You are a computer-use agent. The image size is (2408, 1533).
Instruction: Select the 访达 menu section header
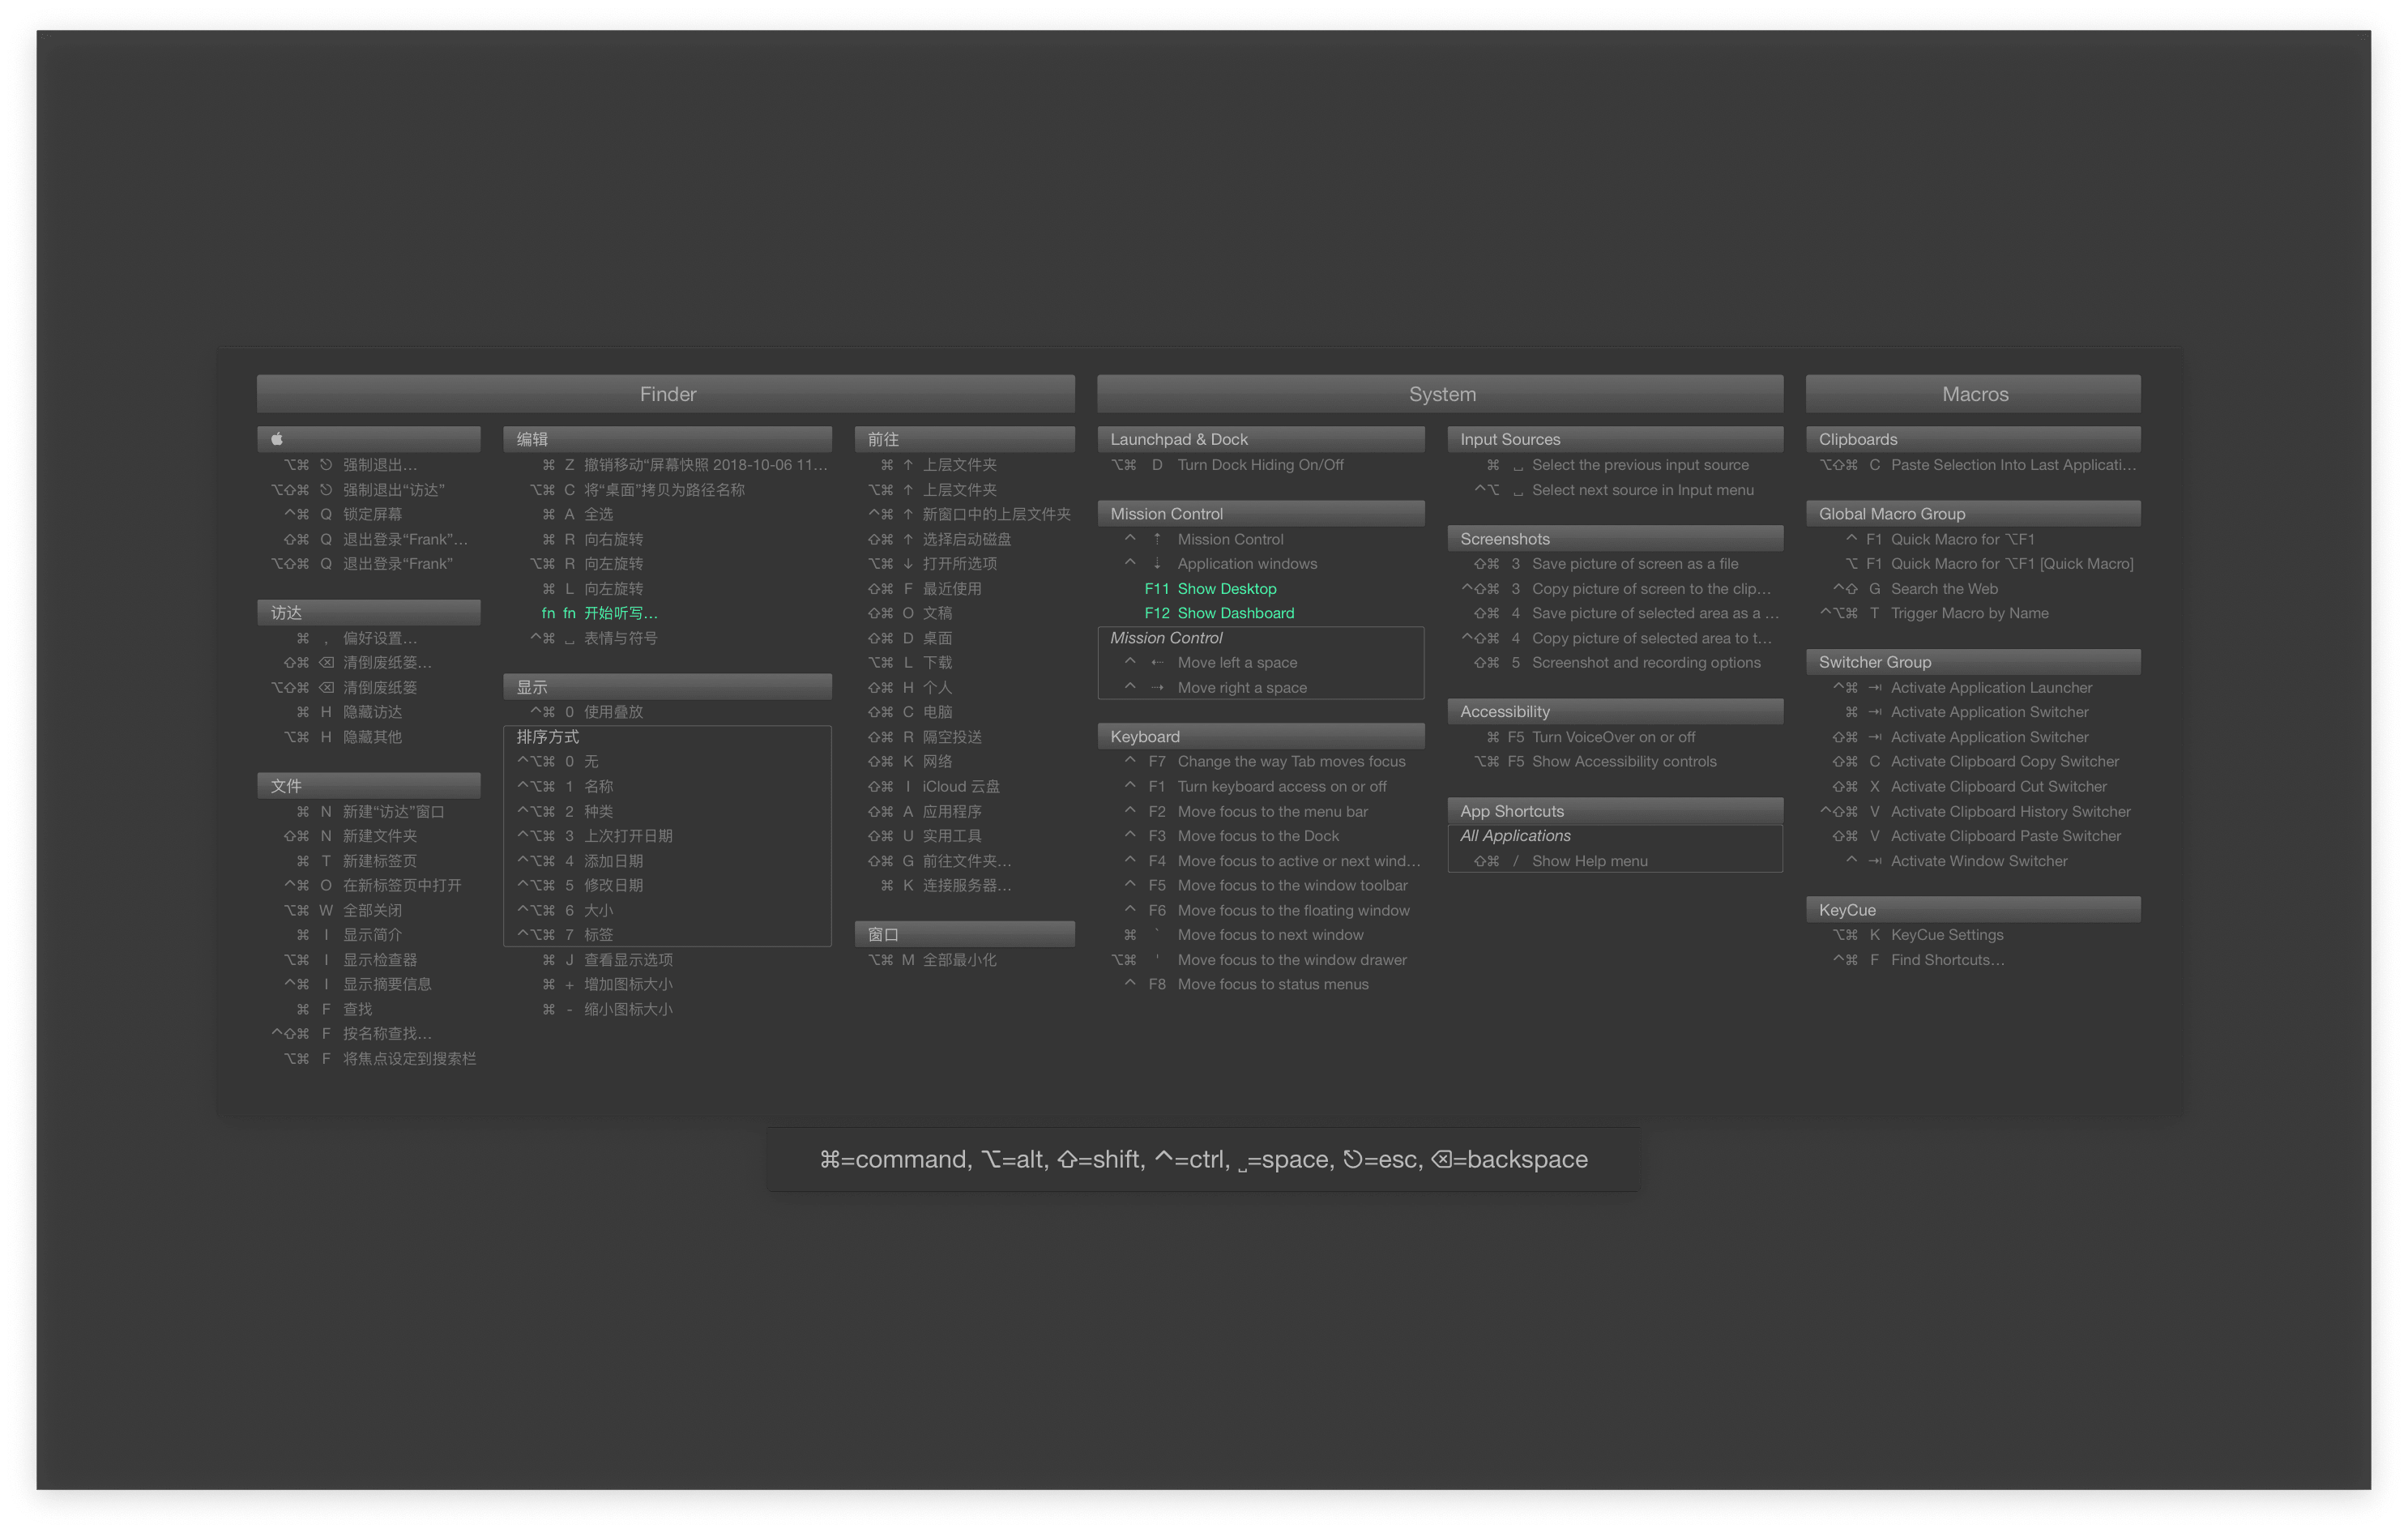tap(368, 612)
